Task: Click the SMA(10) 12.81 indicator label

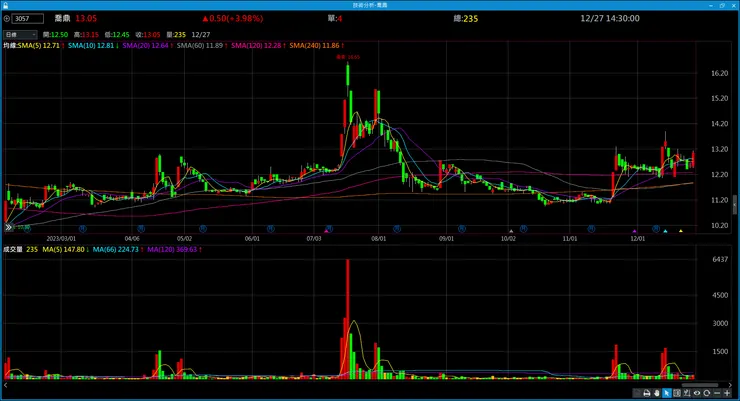Action: [x=91, y=46]
